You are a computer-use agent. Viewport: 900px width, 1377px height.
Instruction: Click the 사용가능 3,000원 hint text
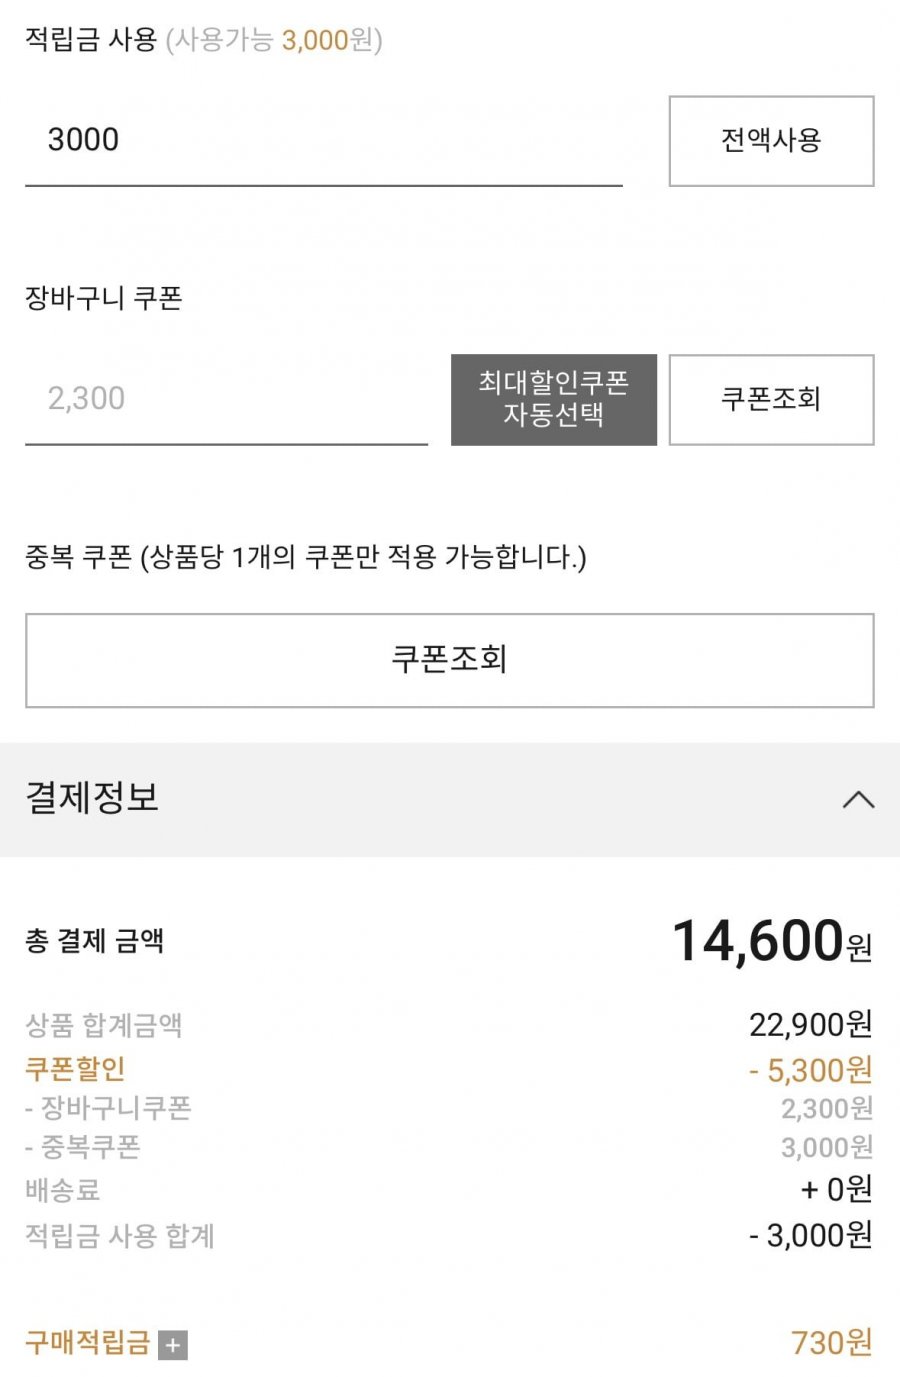274,40
